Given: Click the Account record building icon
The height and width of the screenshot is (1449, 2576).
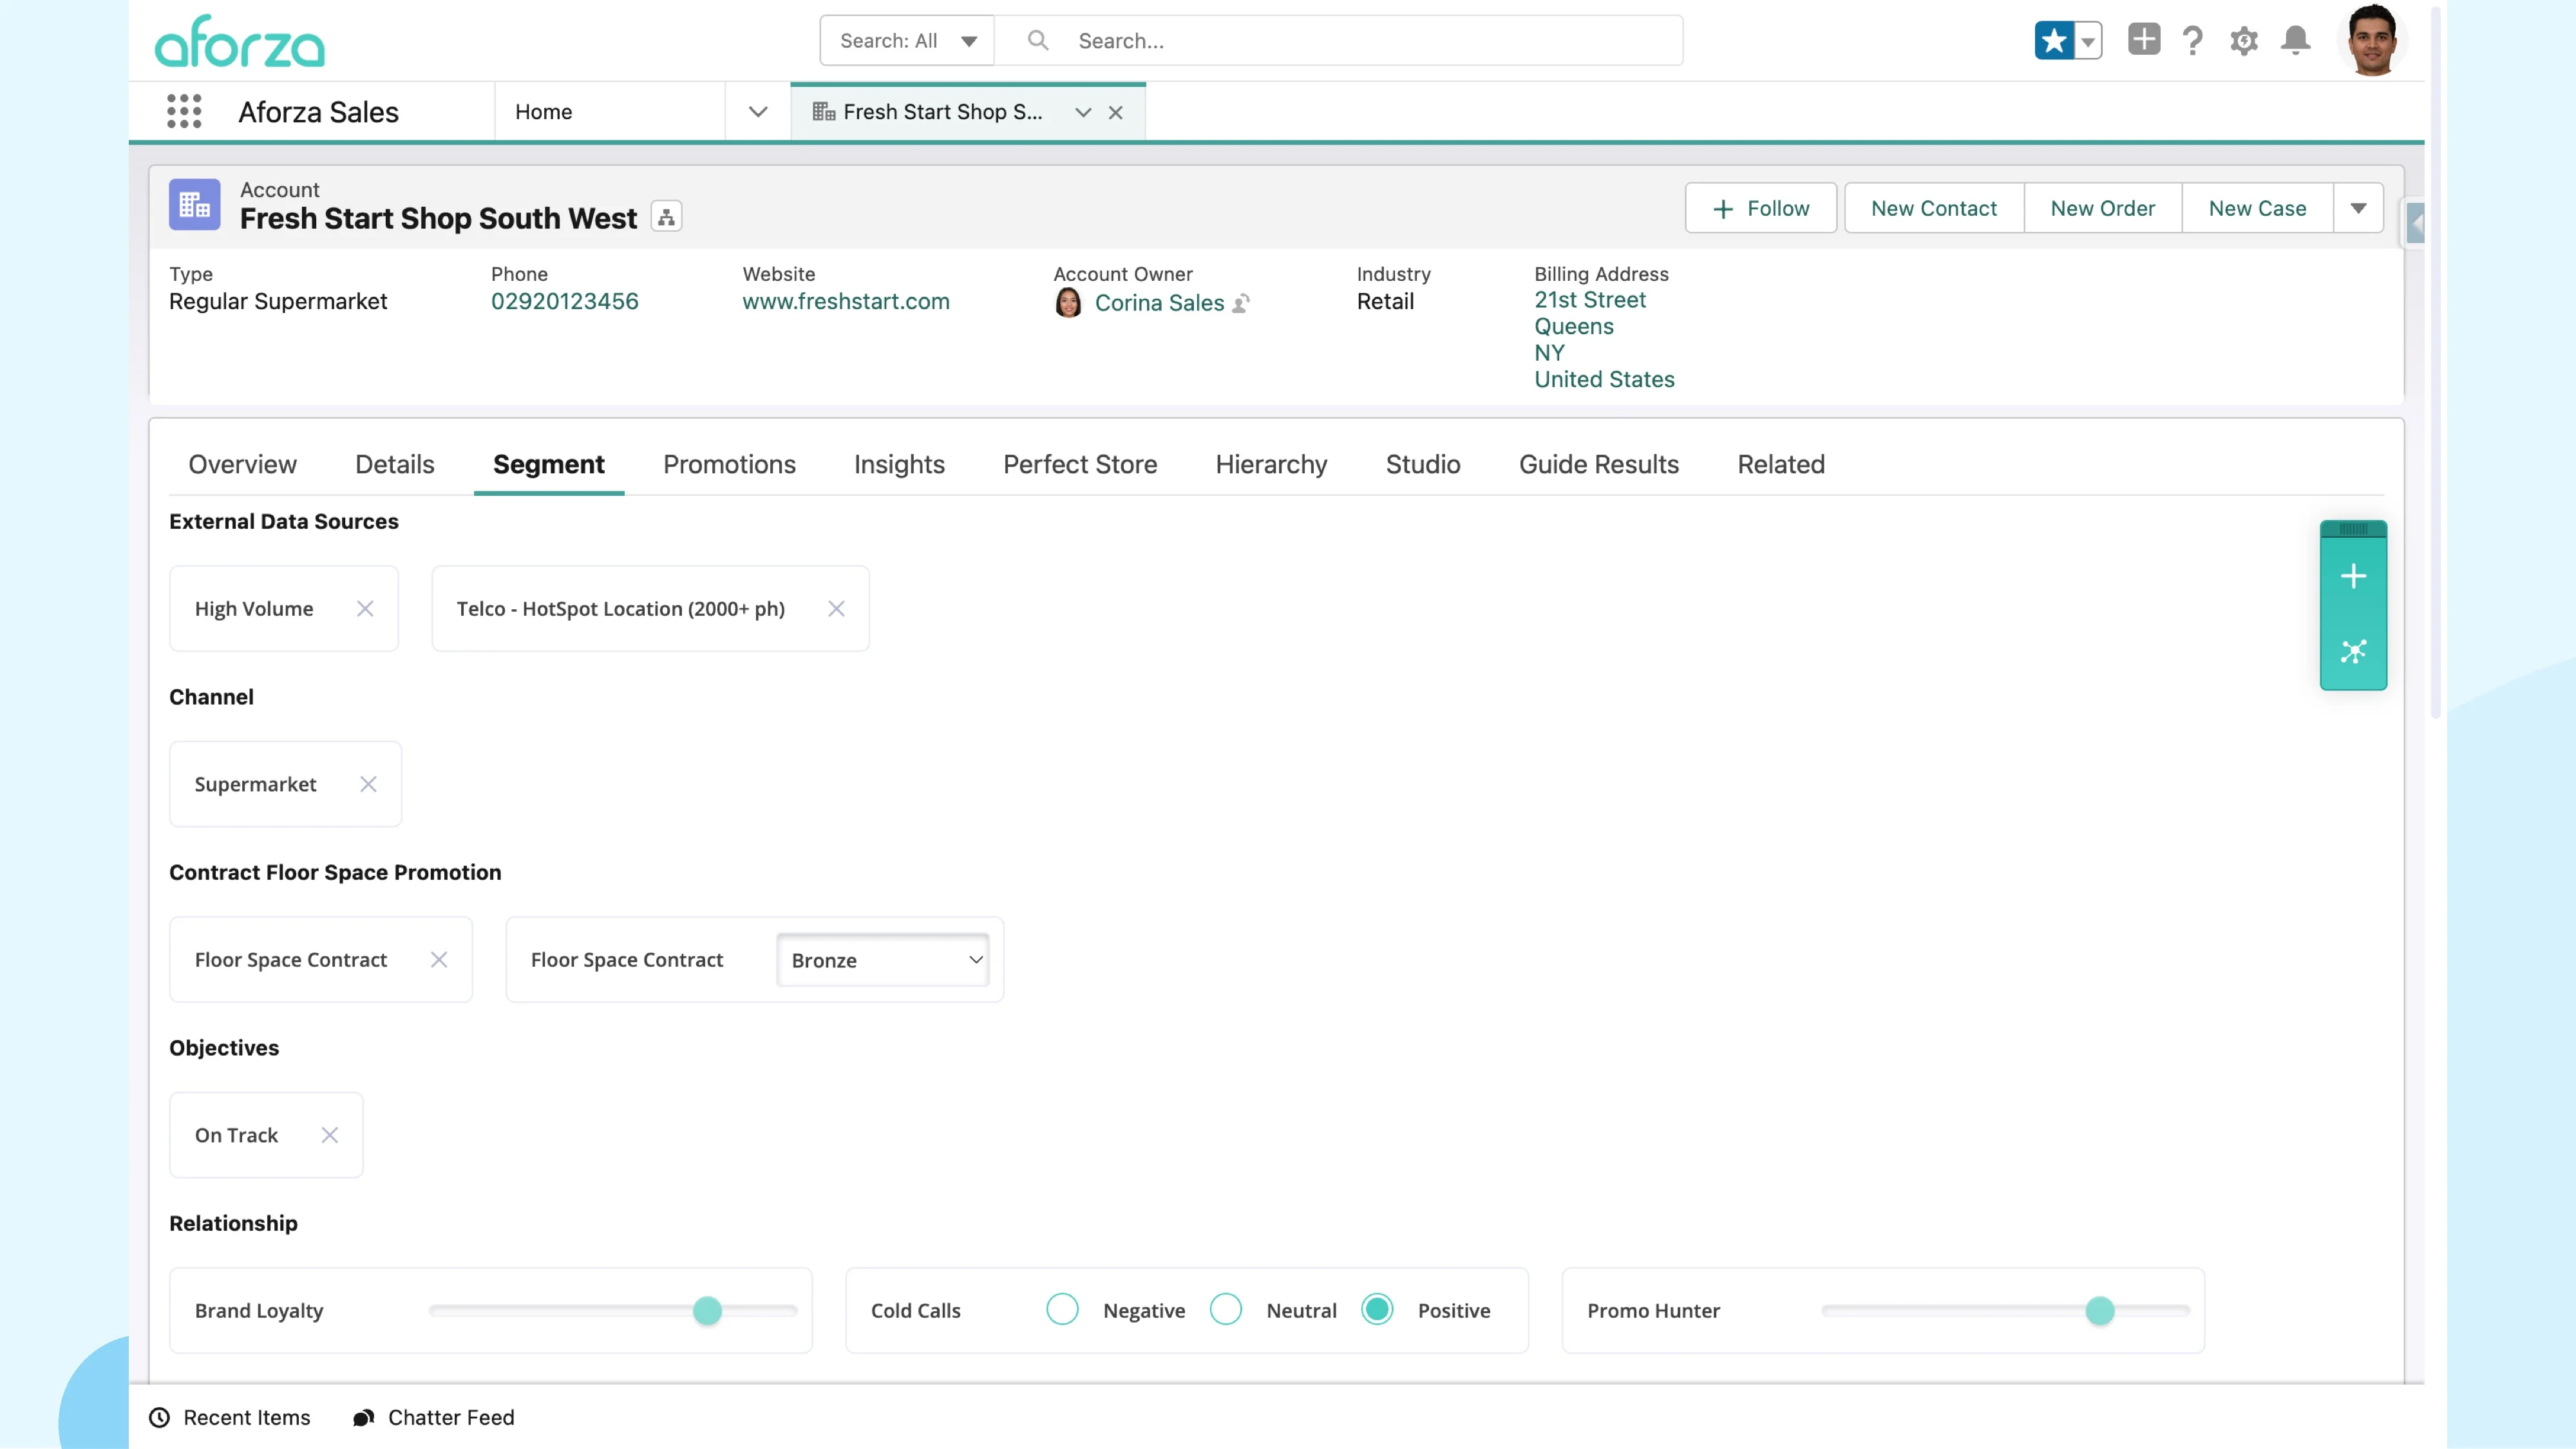Looking at the screenshot, I should pyautogui.click(x=194, y=205).
